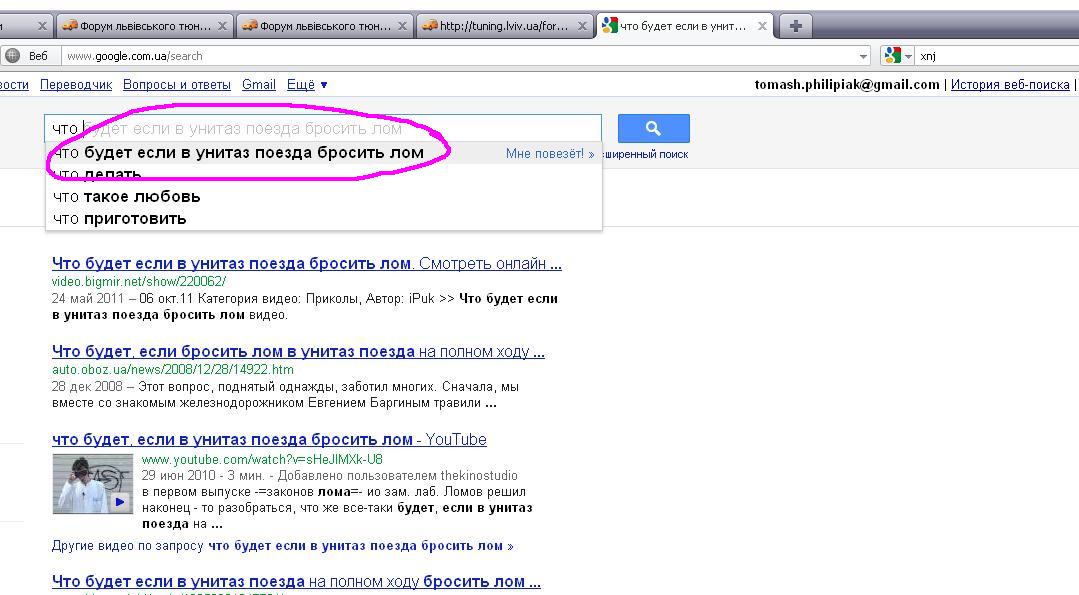Open the result ending "на полном ходу бросить лом ..."
1079x595 pixels.
[x=297, y=582]
